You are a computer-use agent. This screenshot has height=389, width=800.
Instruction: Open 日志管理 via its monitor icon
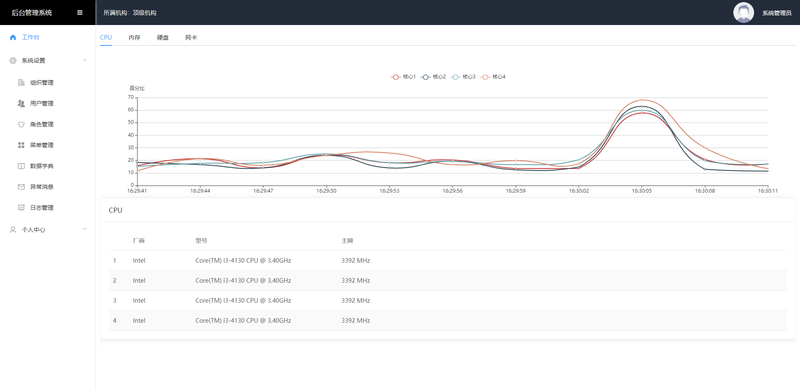pyautogui.click(x=21, y=208)
